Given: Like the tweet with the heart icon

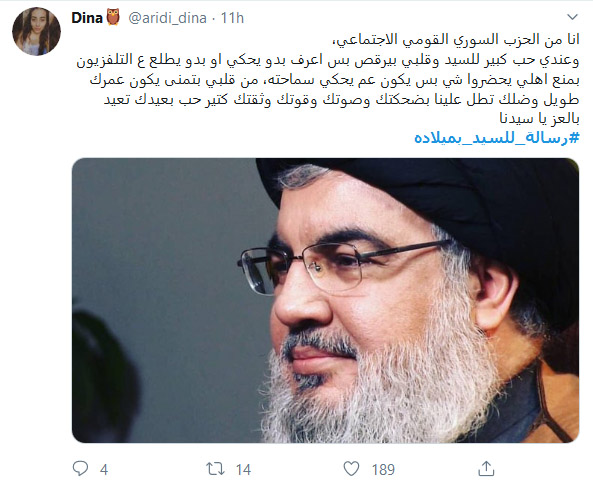Looking at the screenshot, I should coord(351,469).
